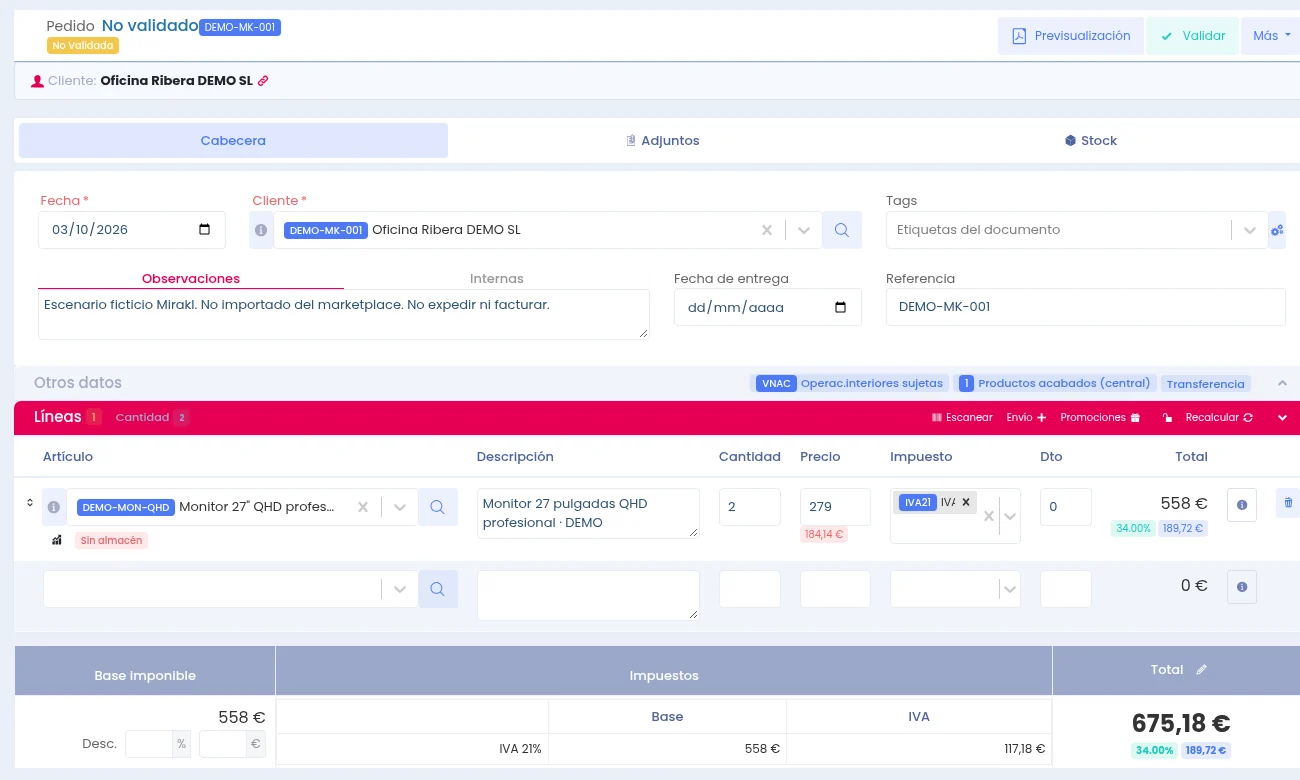Click the link icon next to Oficina Ribera DEMO SL
The width and height of the screenshot is (1300, 780).
point(263,81)
